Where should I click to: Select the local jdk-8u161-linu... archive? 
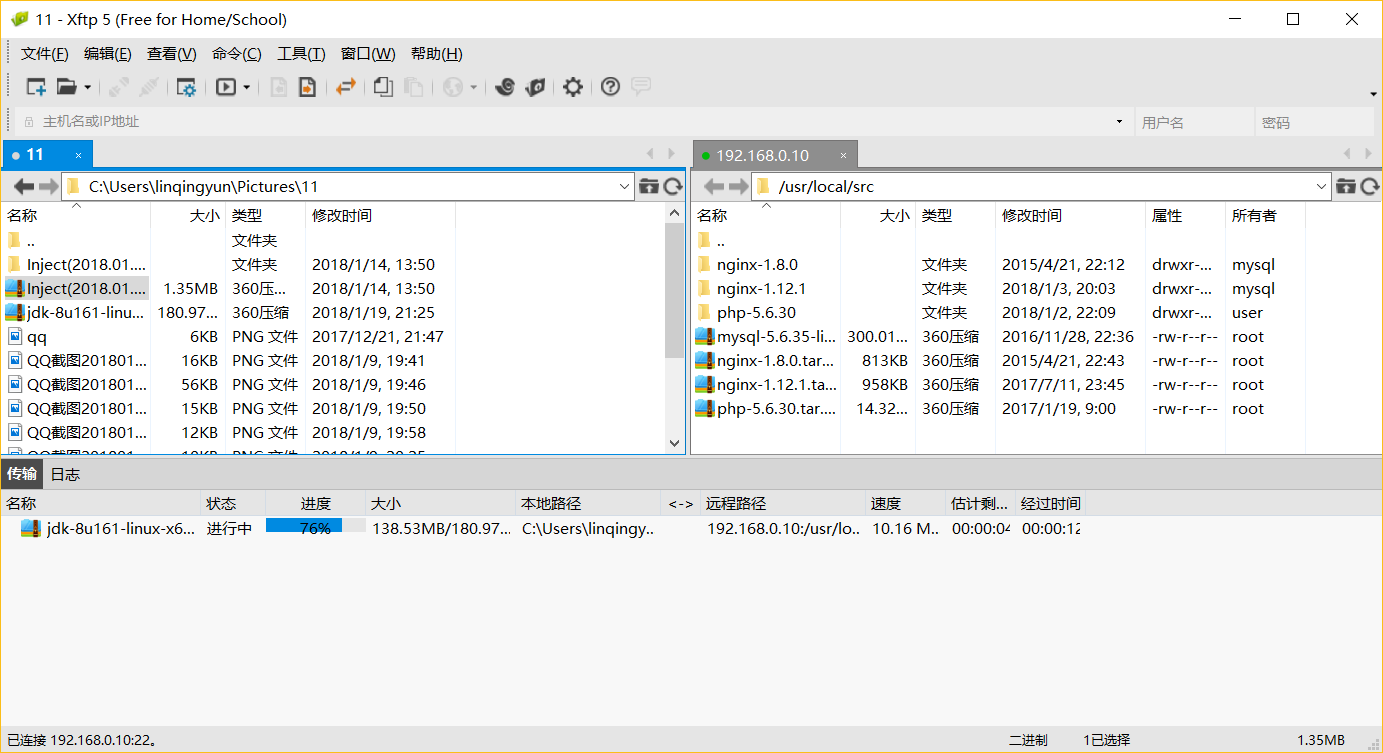75,312
